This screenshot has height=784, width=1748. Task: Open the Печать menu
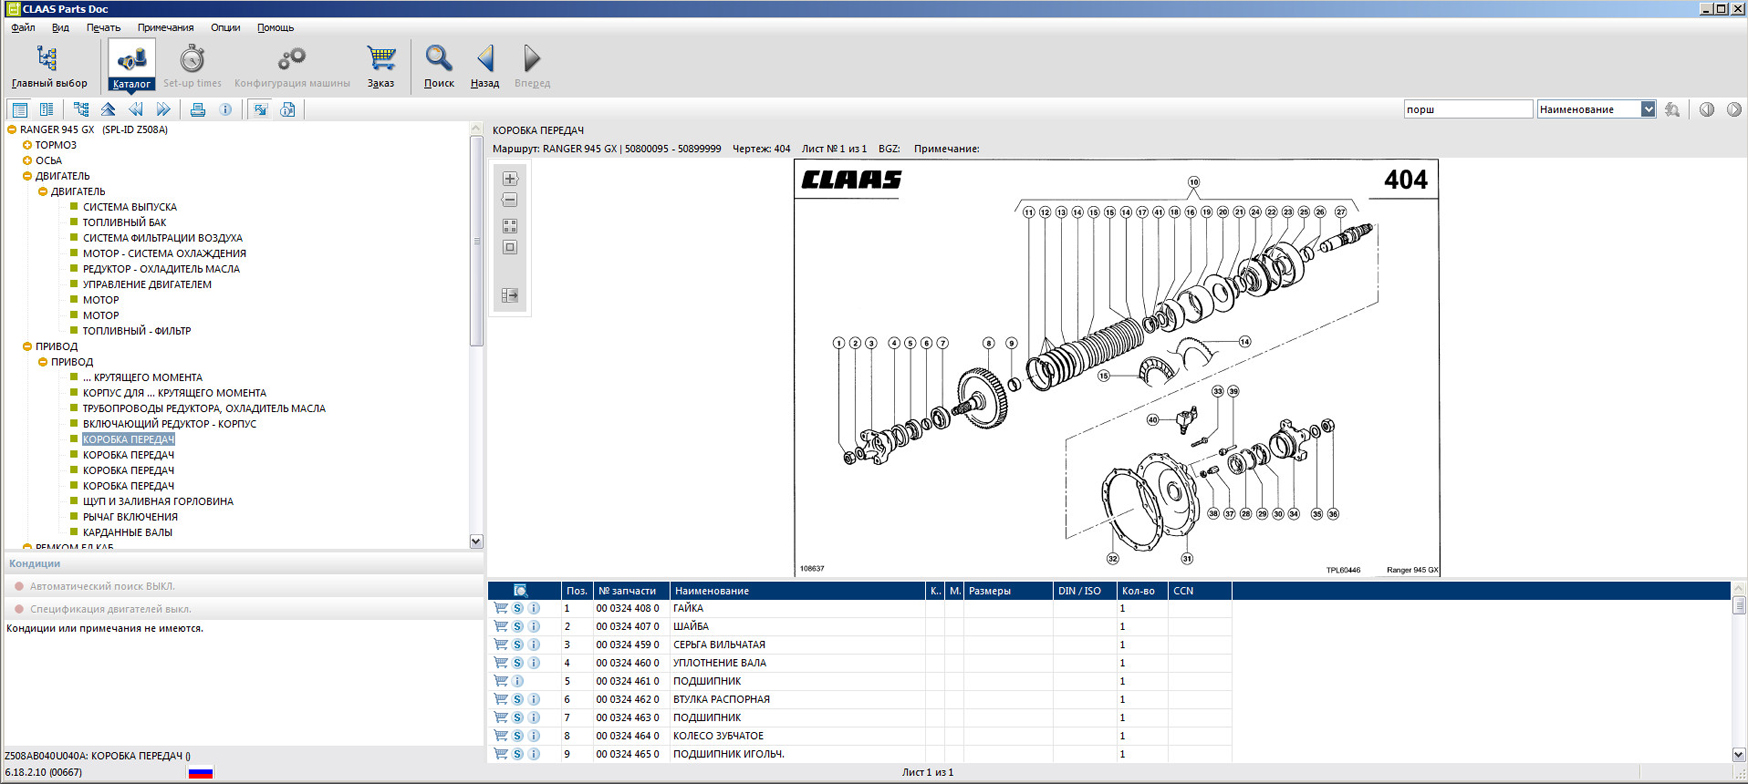103,28
